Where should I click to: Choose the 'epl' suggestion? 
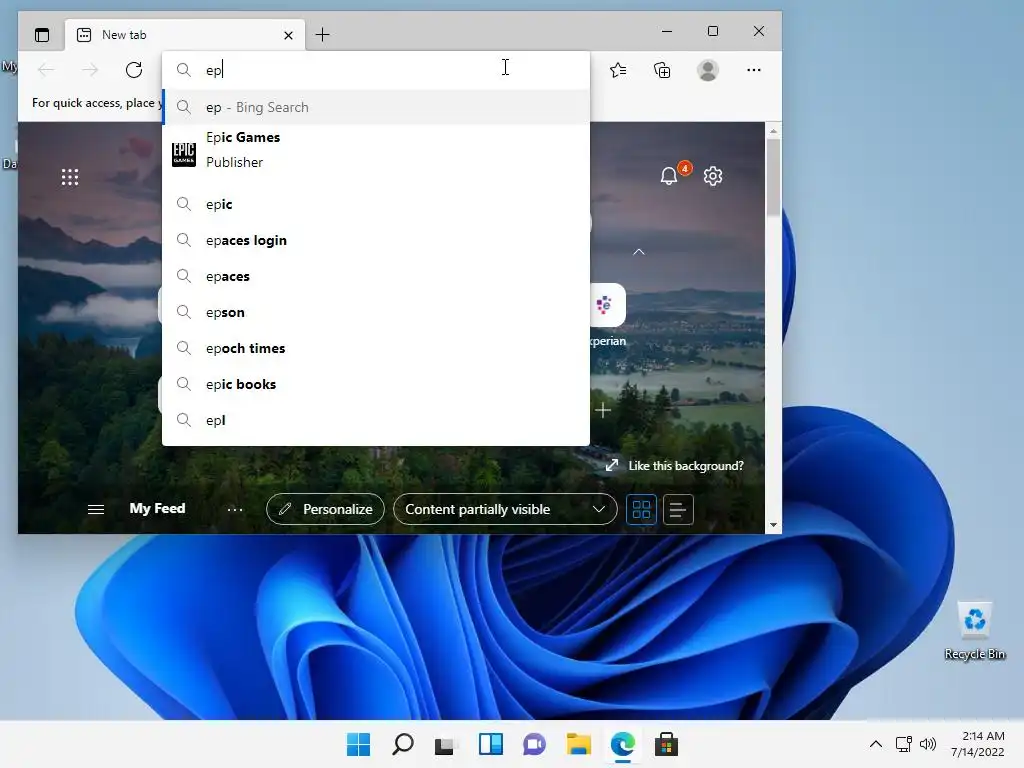pyautogui.click(x=376, y=420)
